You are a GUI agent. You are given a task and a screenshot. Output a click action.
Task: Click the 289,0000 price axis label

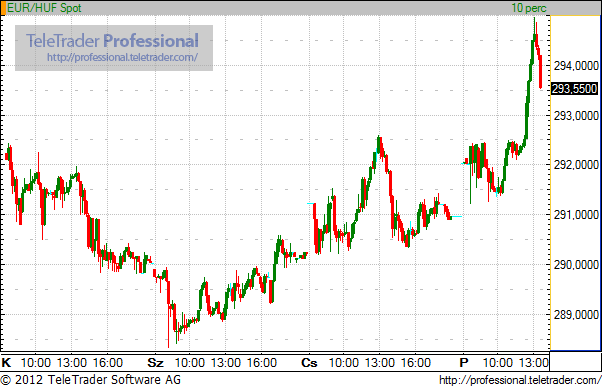pos(576,315)
